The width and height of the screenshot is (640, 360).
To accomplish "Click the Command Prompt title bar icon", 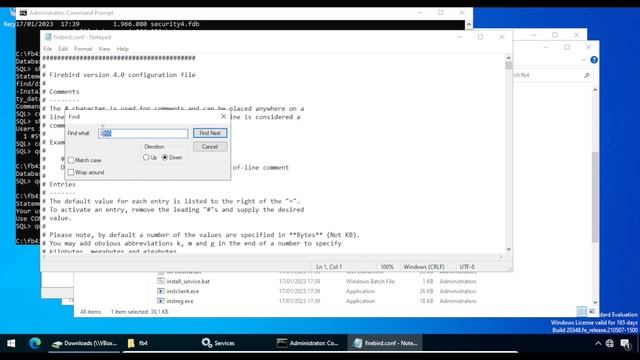I will 23,13.
